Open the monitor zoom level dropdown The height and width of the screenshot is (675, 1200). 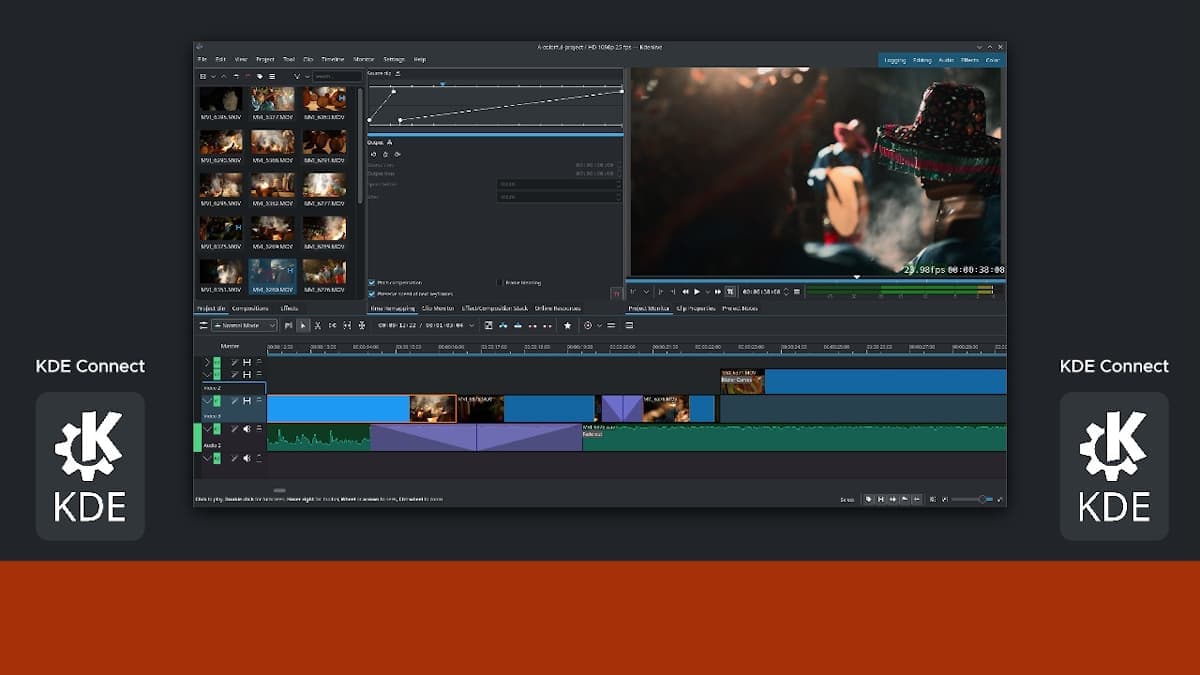641,292
